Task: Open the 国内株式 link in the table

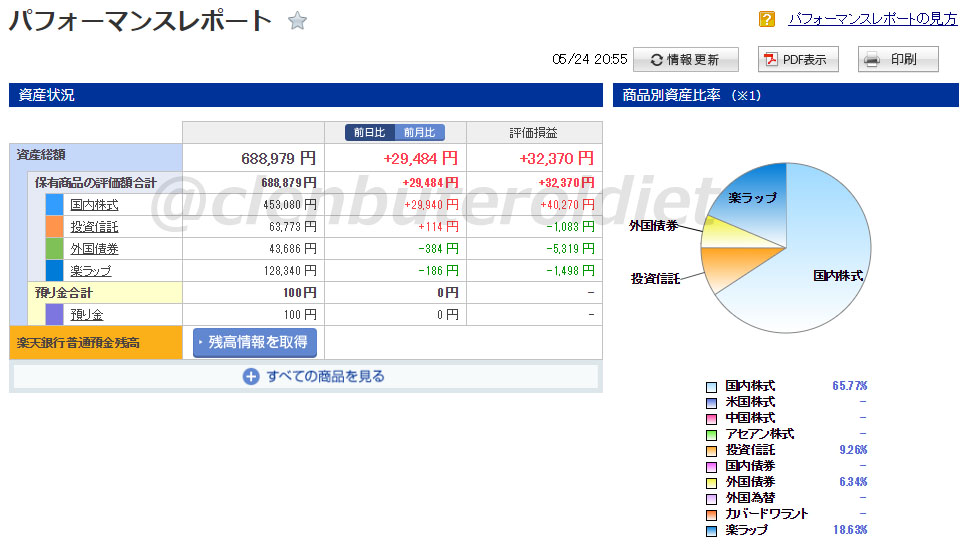Action: (x=94, y=205)
